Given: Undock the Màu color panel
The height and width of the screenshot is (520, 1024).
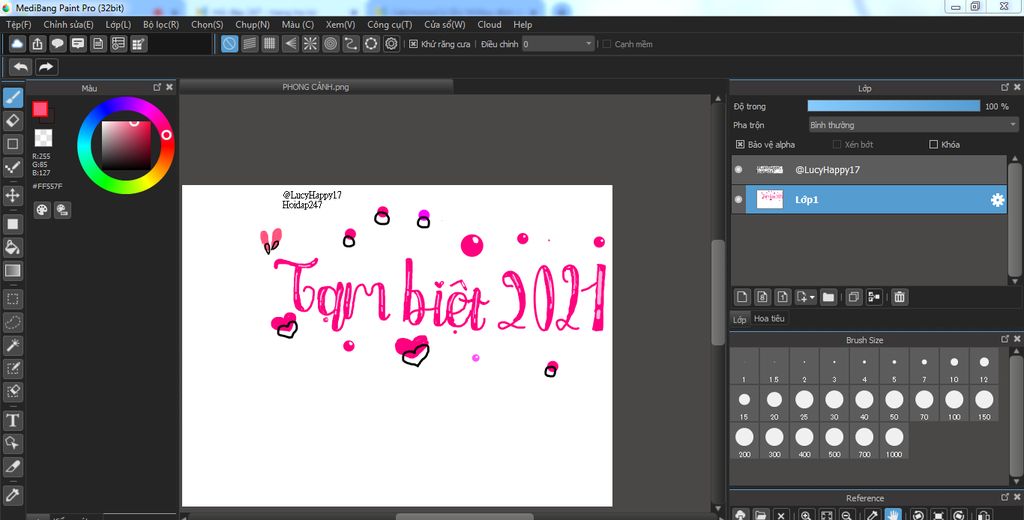Looking at the screenshot, I should pyautogui.click(x=157, y=87).
